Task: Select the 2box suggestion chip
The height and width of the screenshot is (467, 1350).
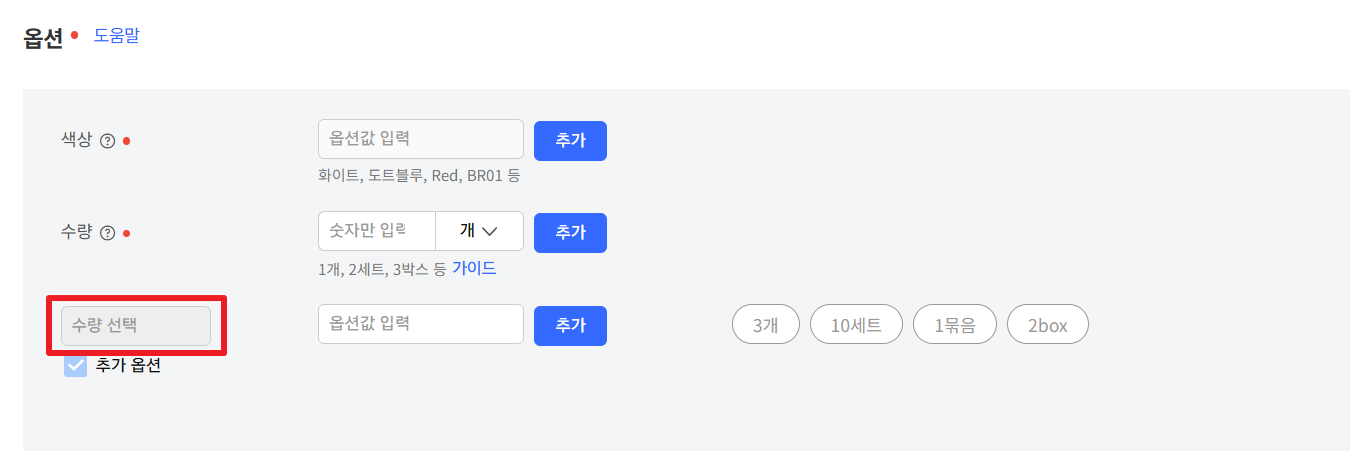Action: pyautogui.click(x=1047, y=325)
